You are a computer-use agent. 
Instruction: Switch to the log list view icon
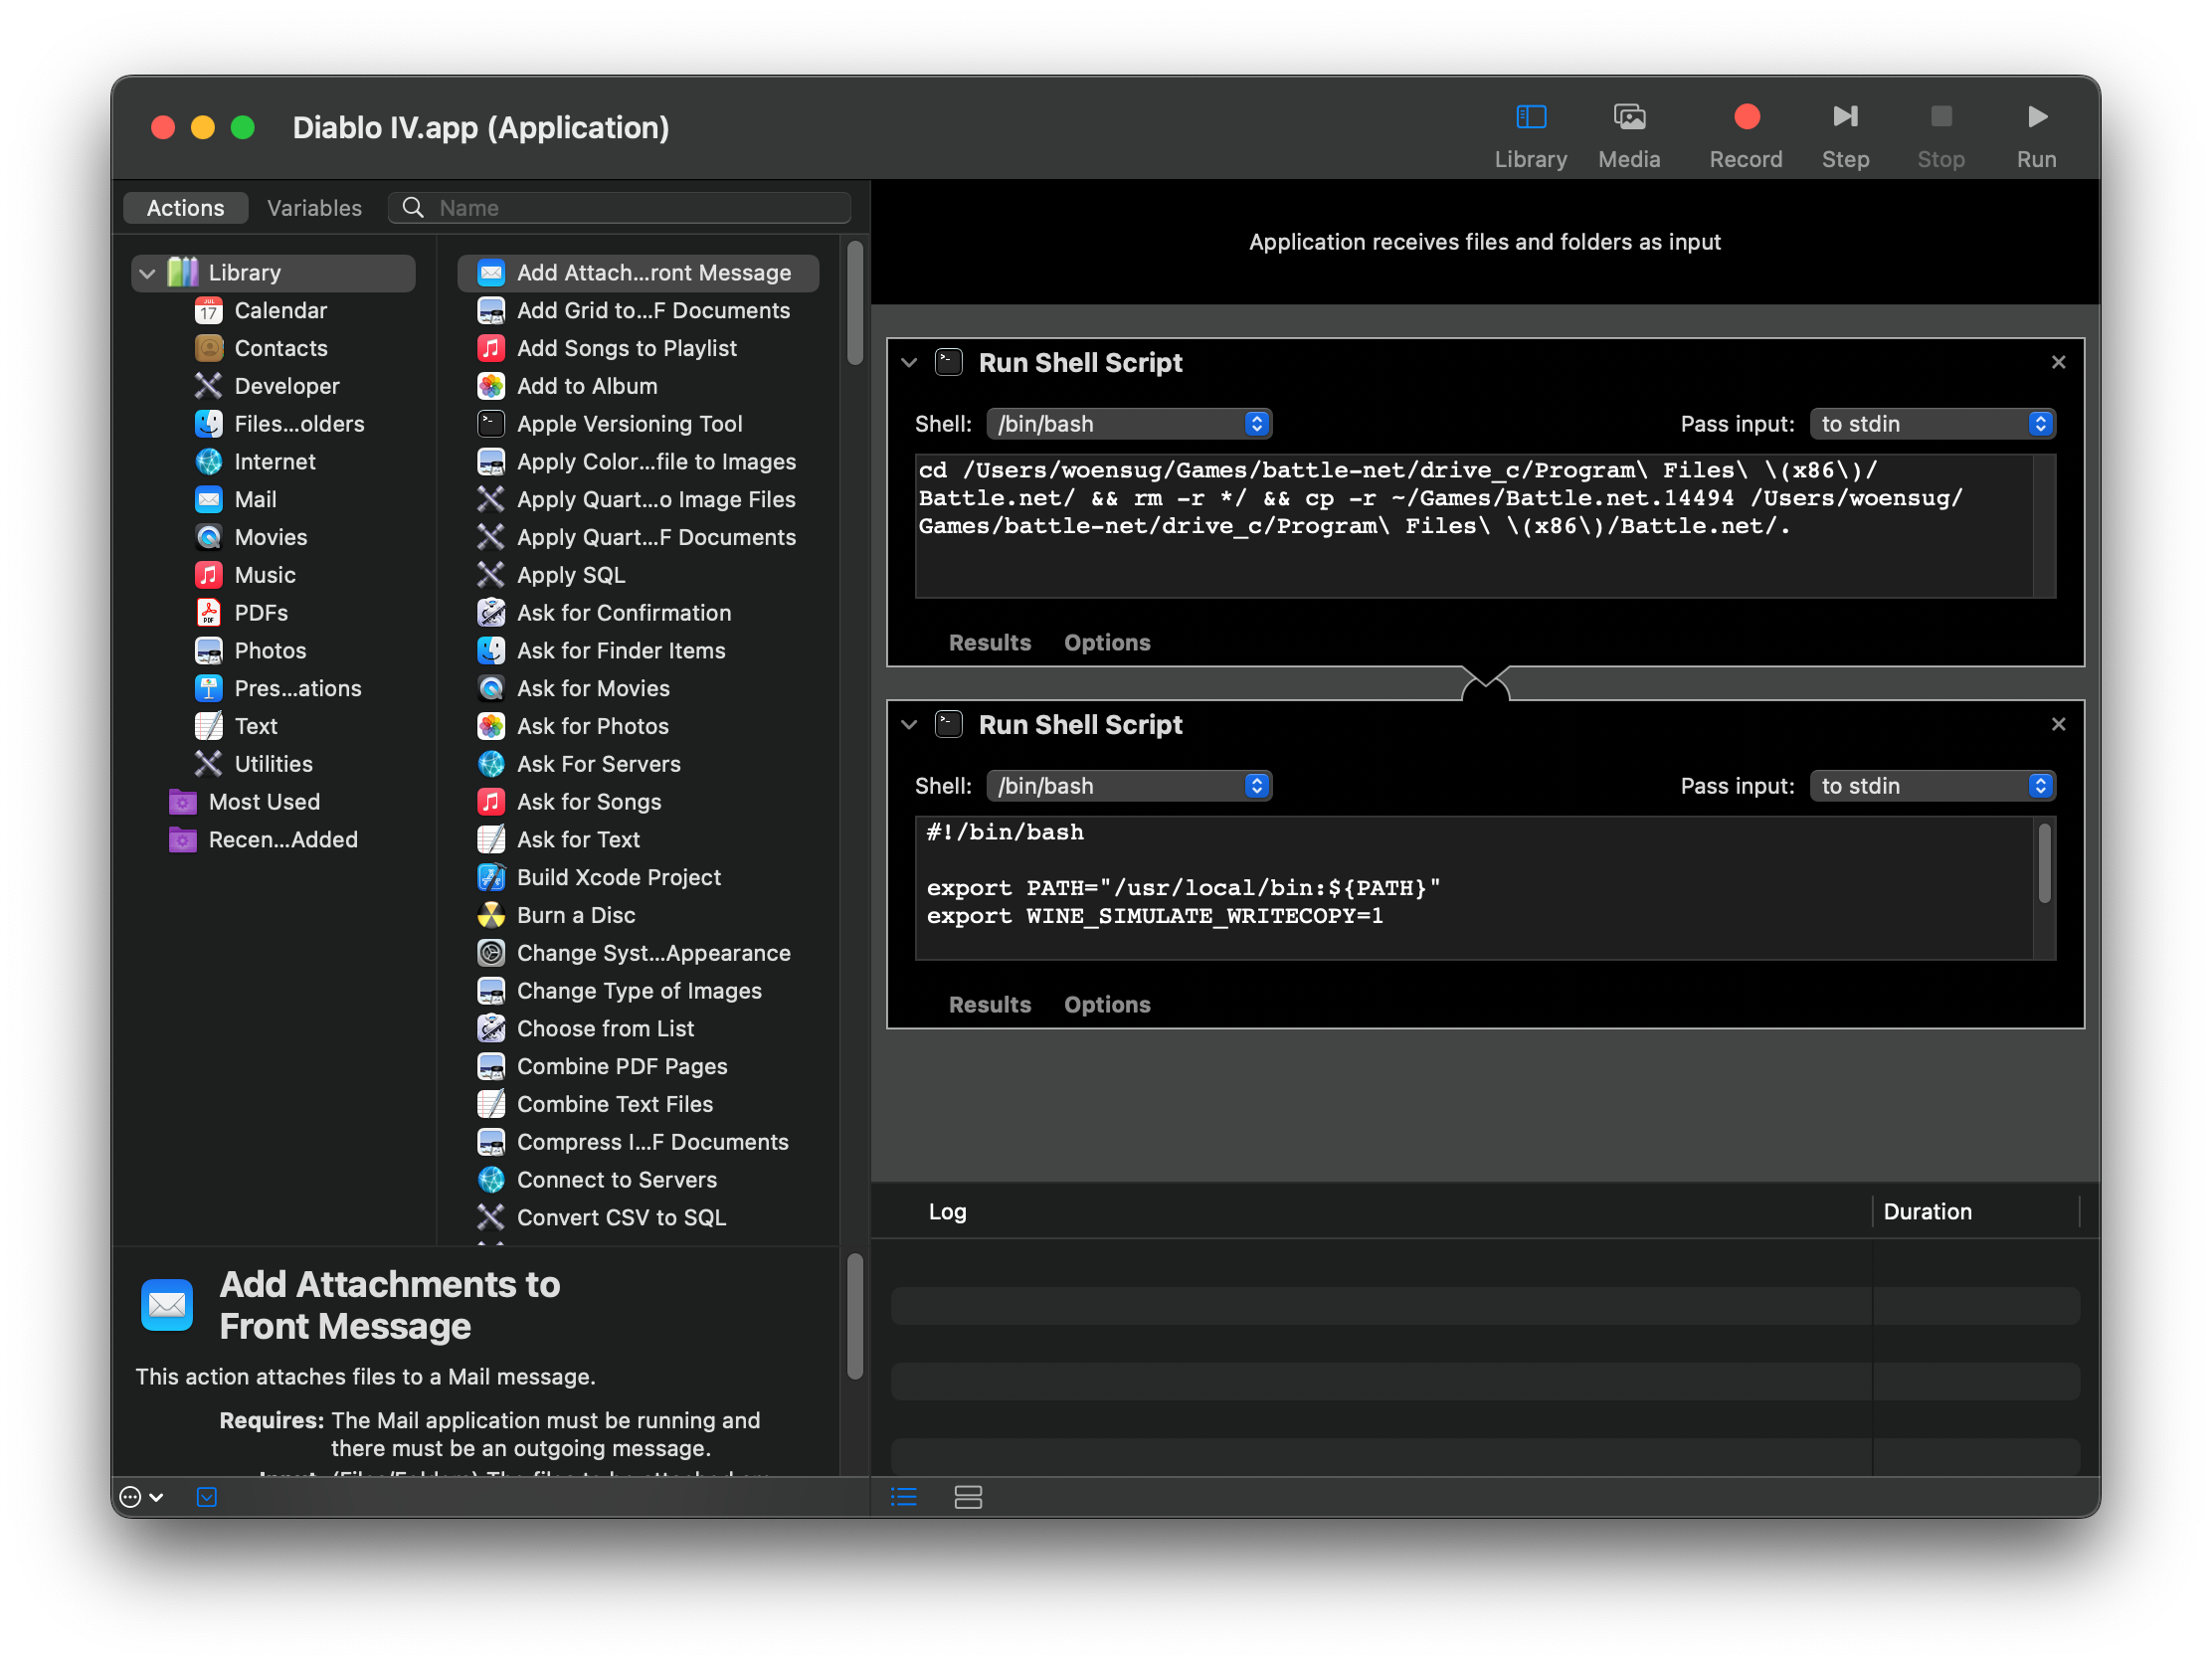click(903, 1497)
